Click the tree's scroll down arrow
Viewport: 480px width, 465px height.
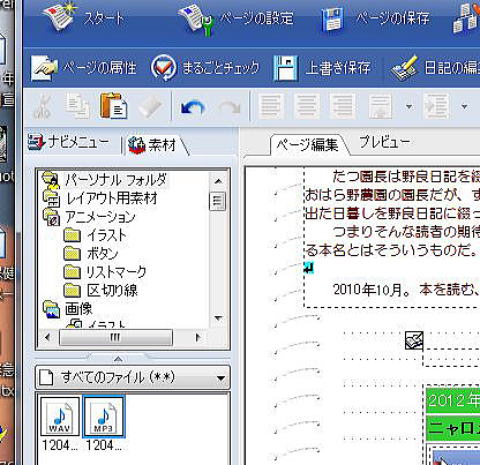coord(218,318)
